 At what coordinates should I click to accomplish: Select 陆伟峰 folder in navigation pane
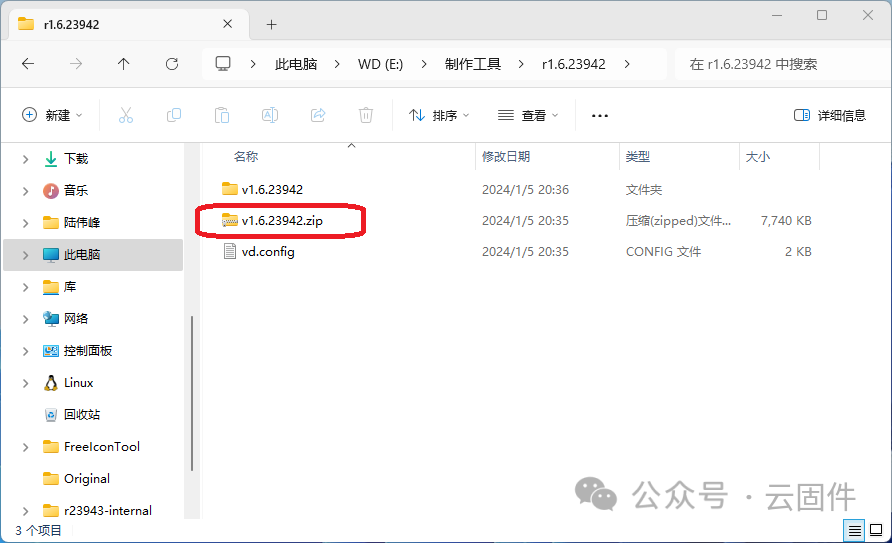click(x=82, y=222)
